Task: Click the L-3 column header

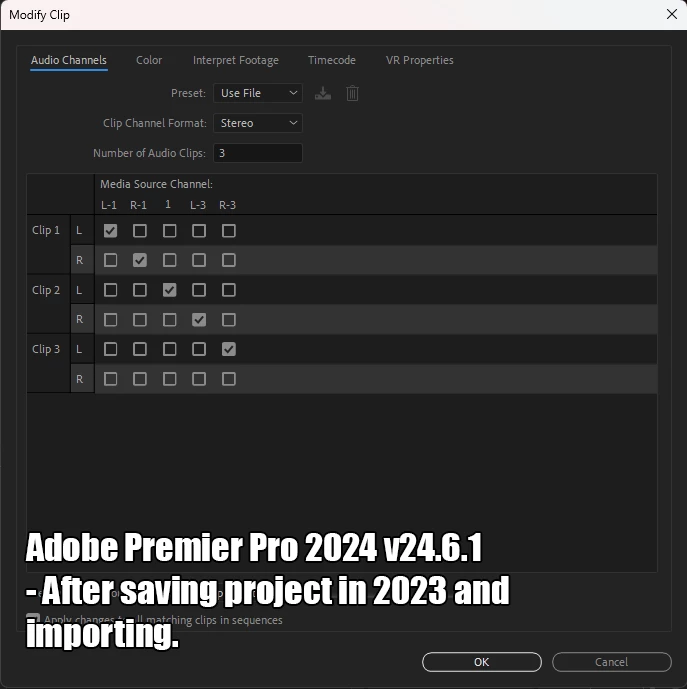Action: (198, 205)
